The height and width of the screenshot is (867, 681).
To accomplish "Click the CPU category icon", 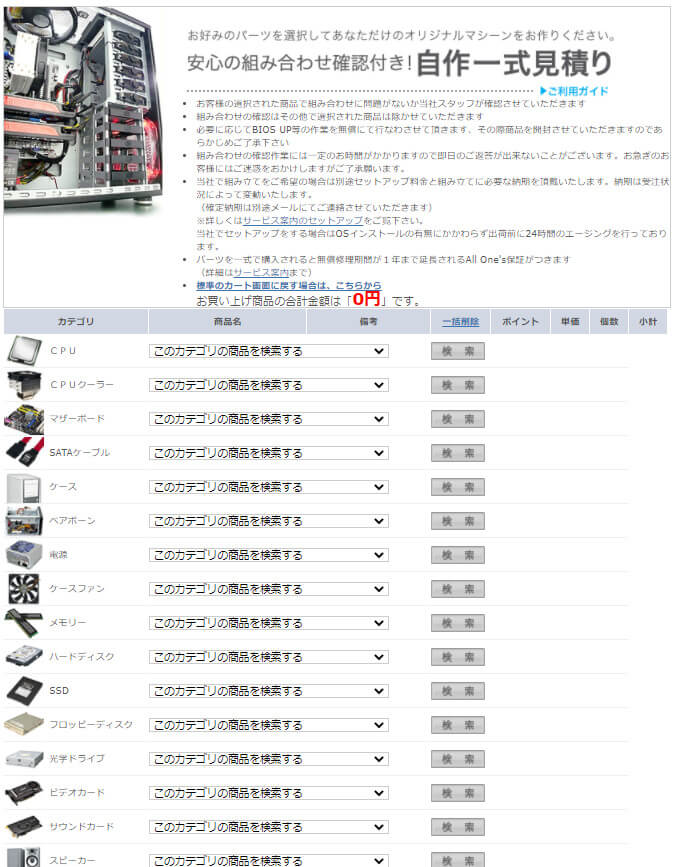I will point(24,351).
